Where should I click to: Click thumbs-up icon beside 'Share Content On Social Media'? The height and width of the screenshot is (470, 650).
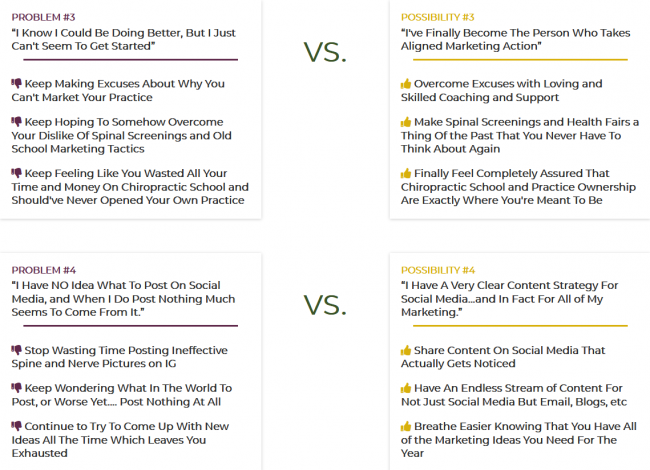[x=406, y=350]
